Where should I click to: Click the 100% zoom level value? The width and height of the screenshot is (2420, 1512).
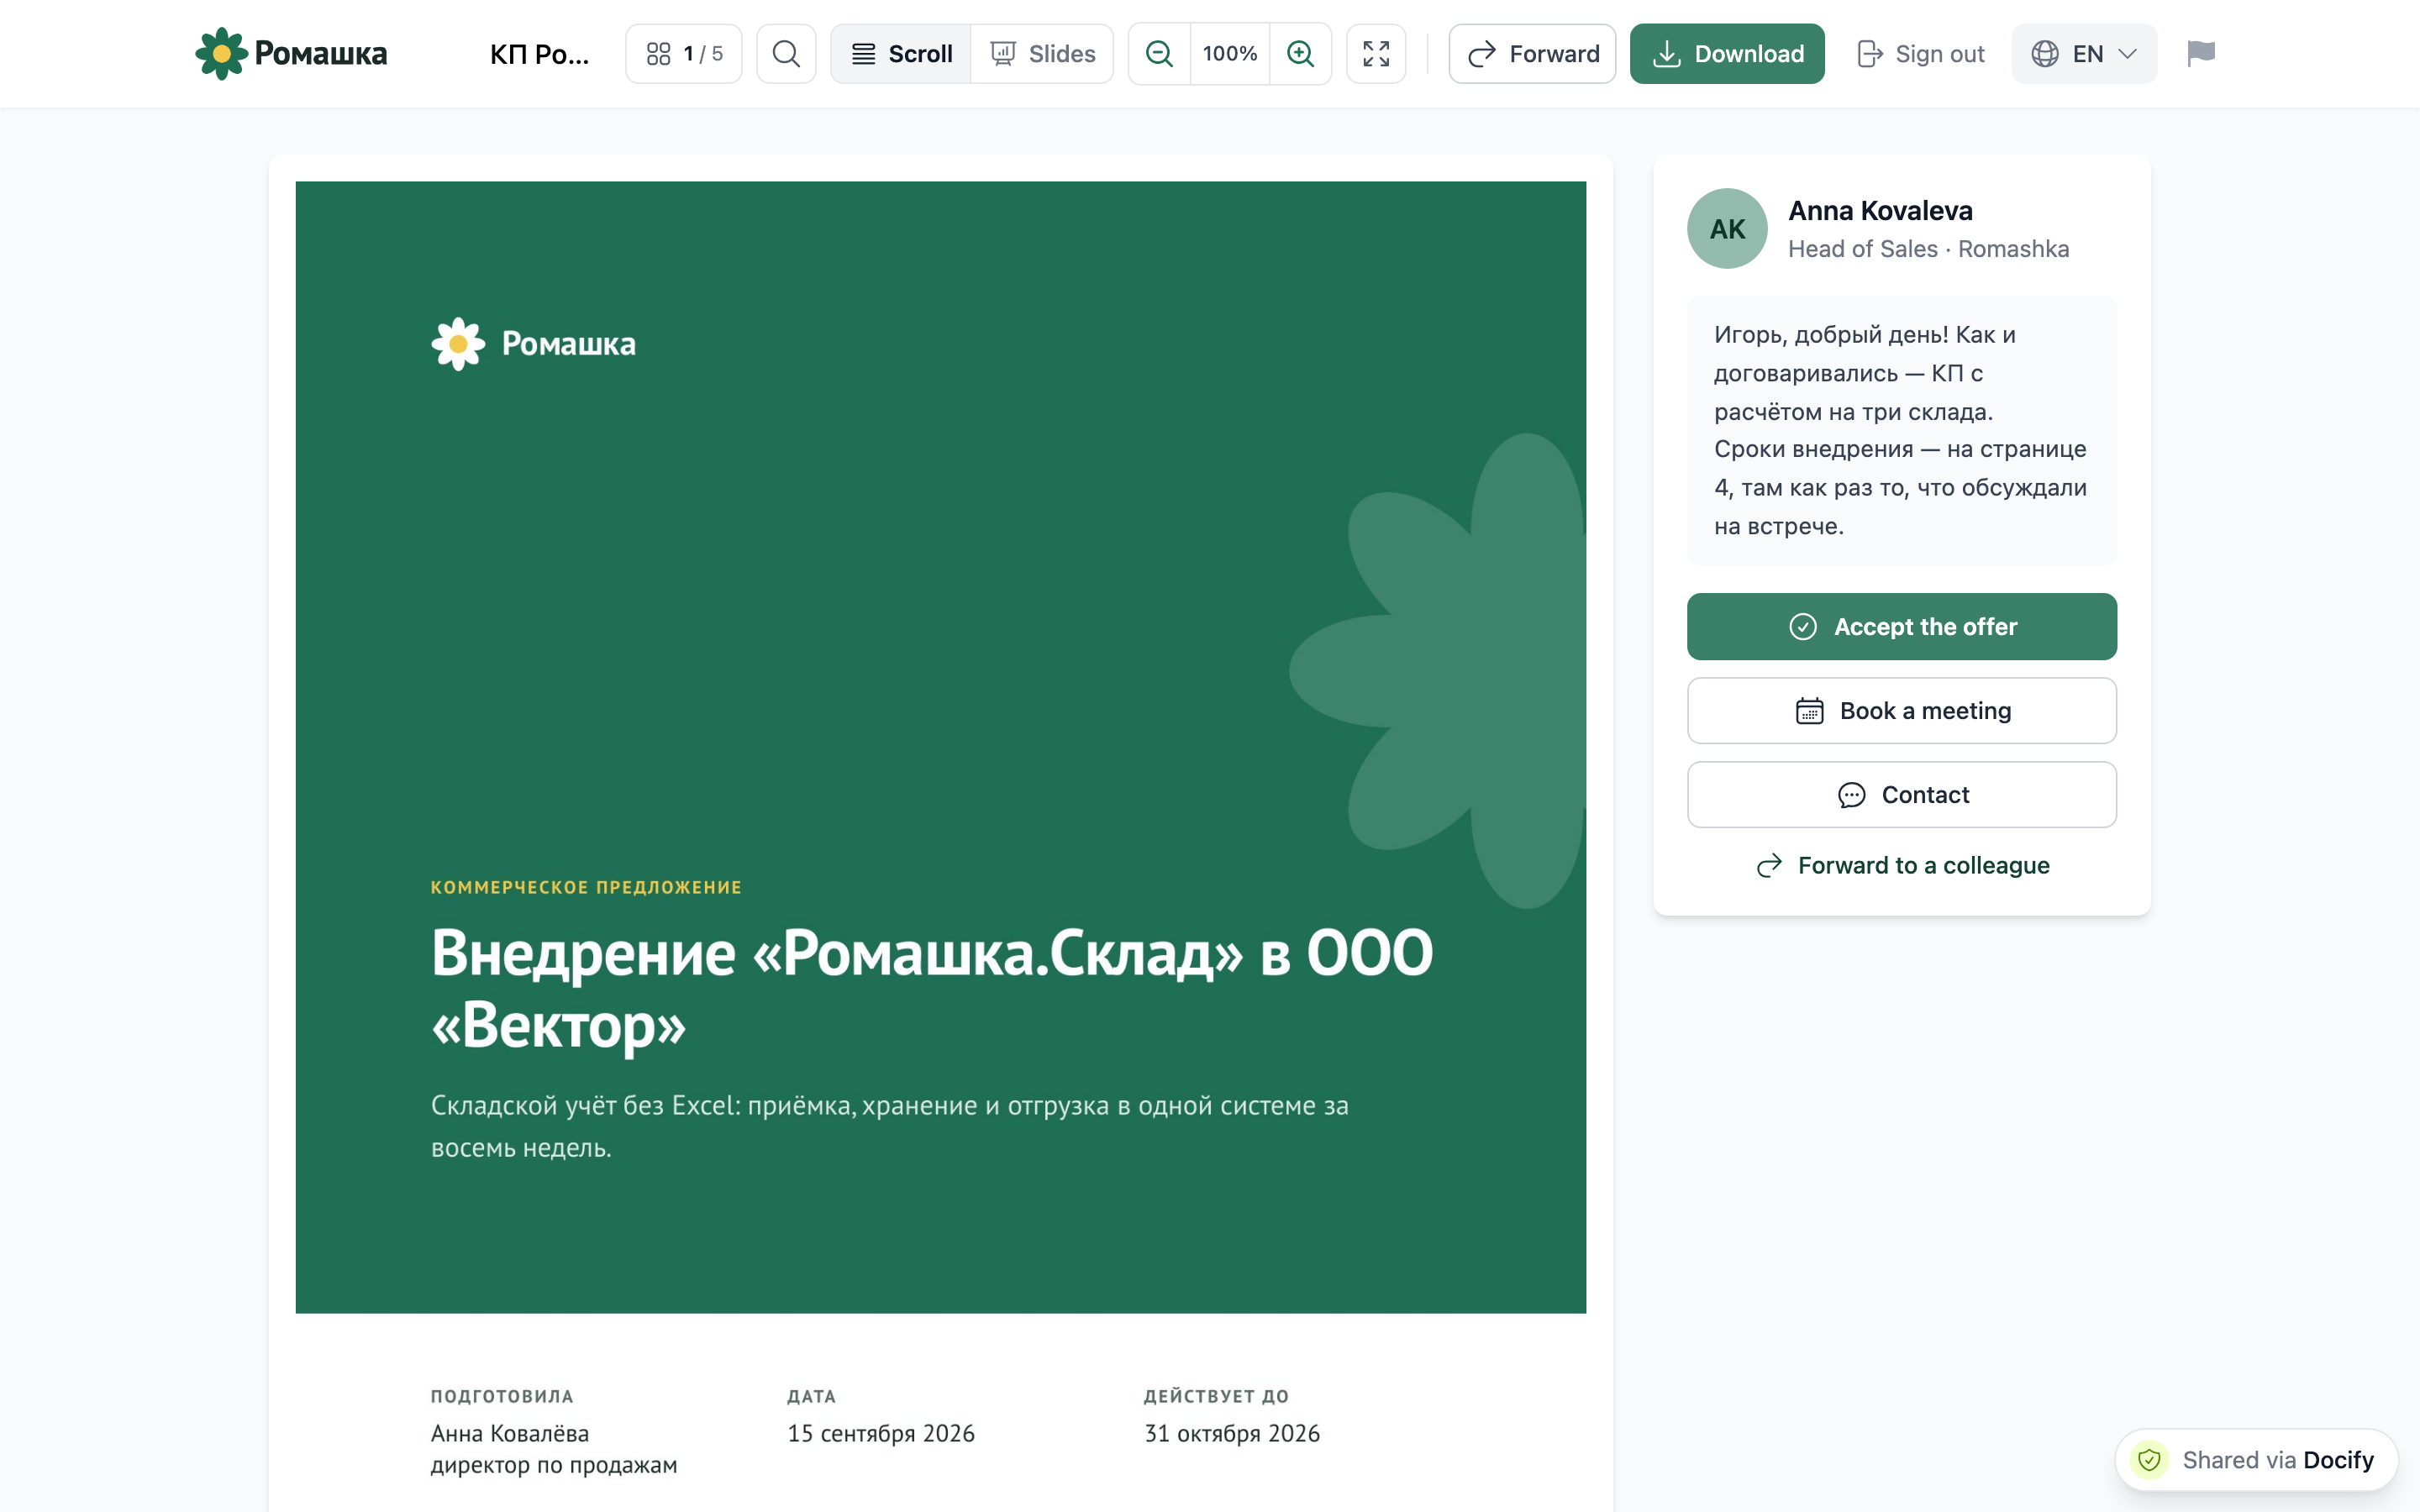tap(1230, 54)
